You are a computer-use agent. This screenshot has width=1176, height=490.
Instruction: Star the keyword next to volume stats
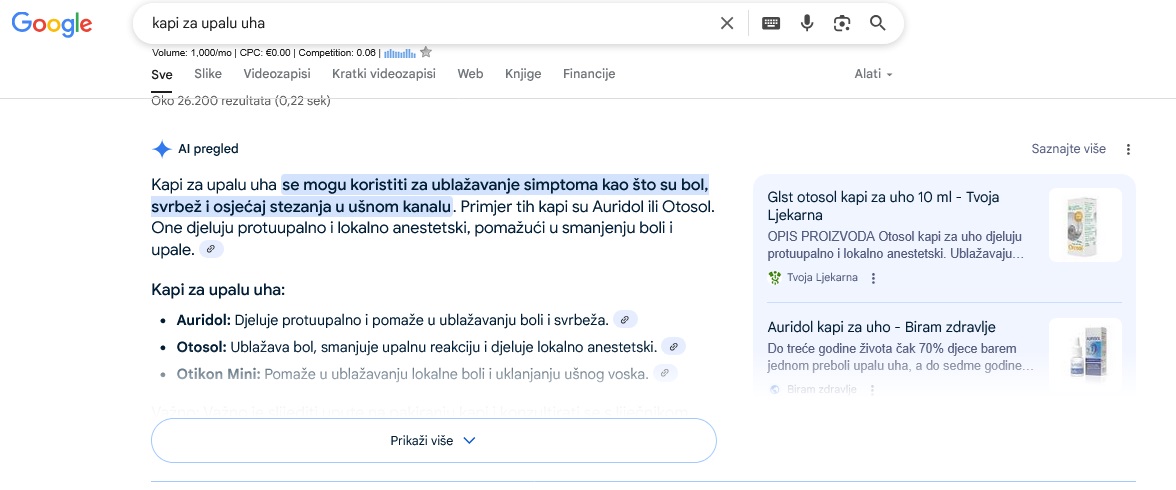426,52
